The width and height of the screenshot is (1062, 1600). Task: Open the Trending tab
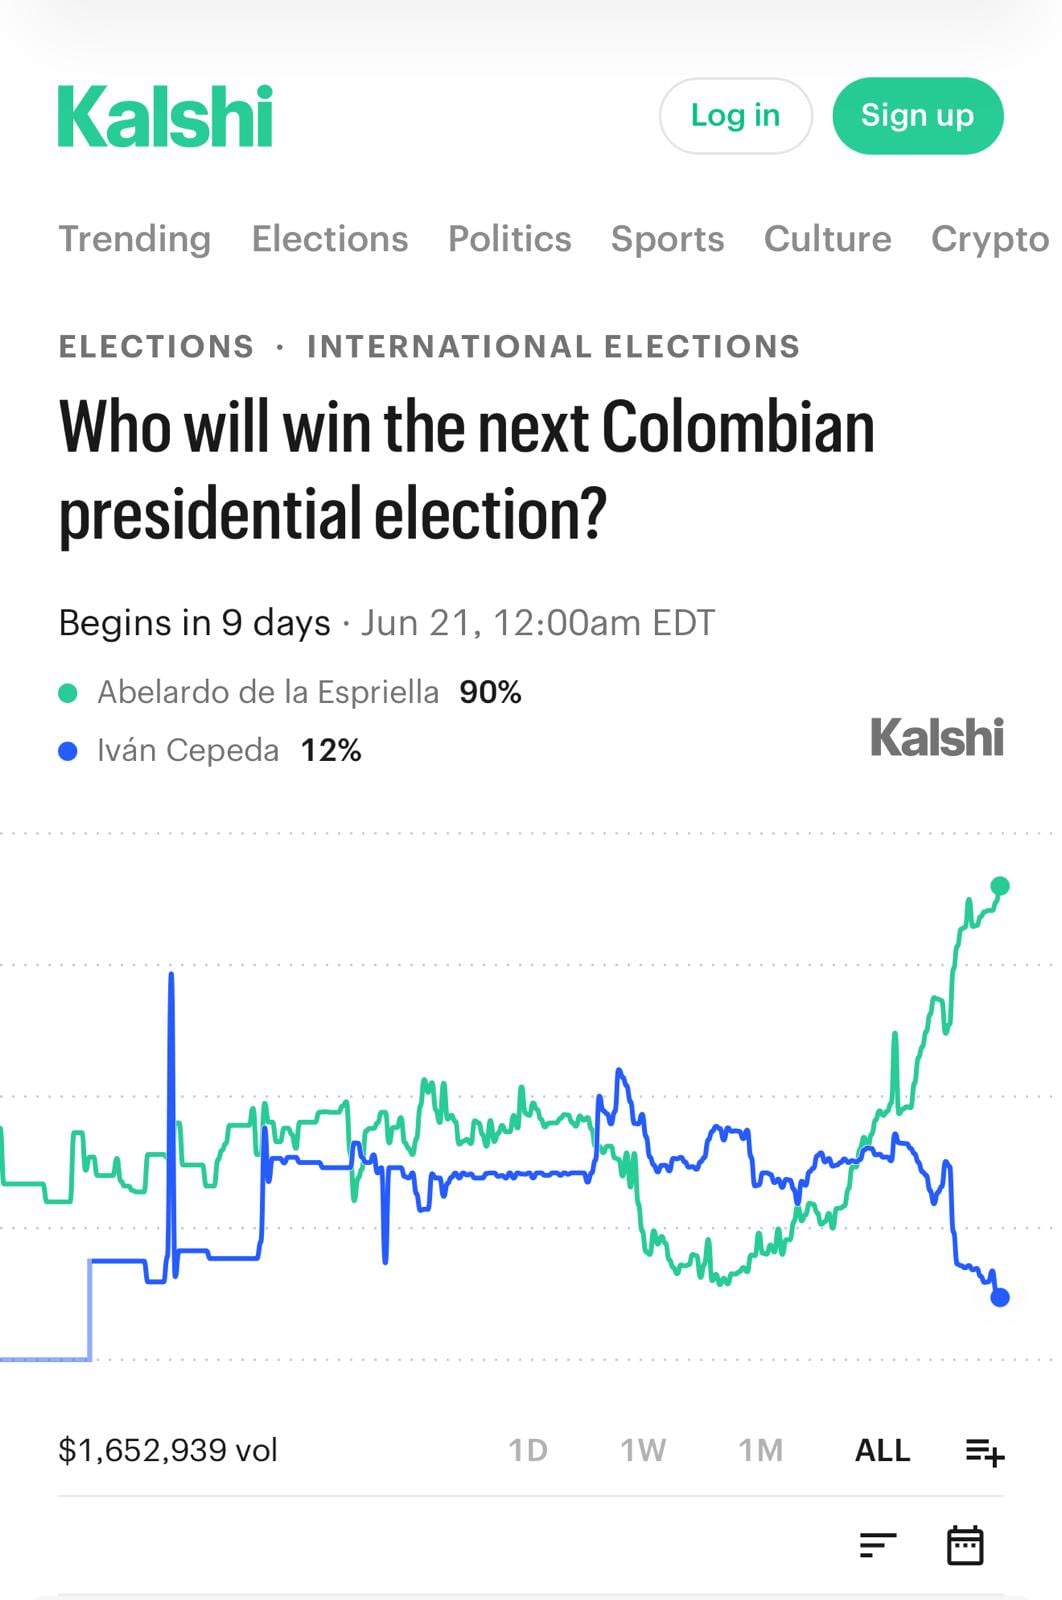click(x=135, y=239)
